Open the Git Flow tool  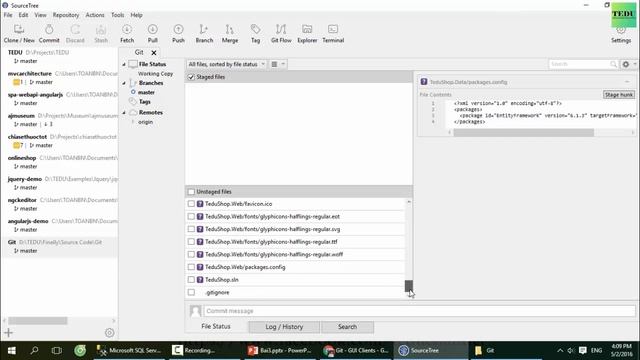[281, 33]
